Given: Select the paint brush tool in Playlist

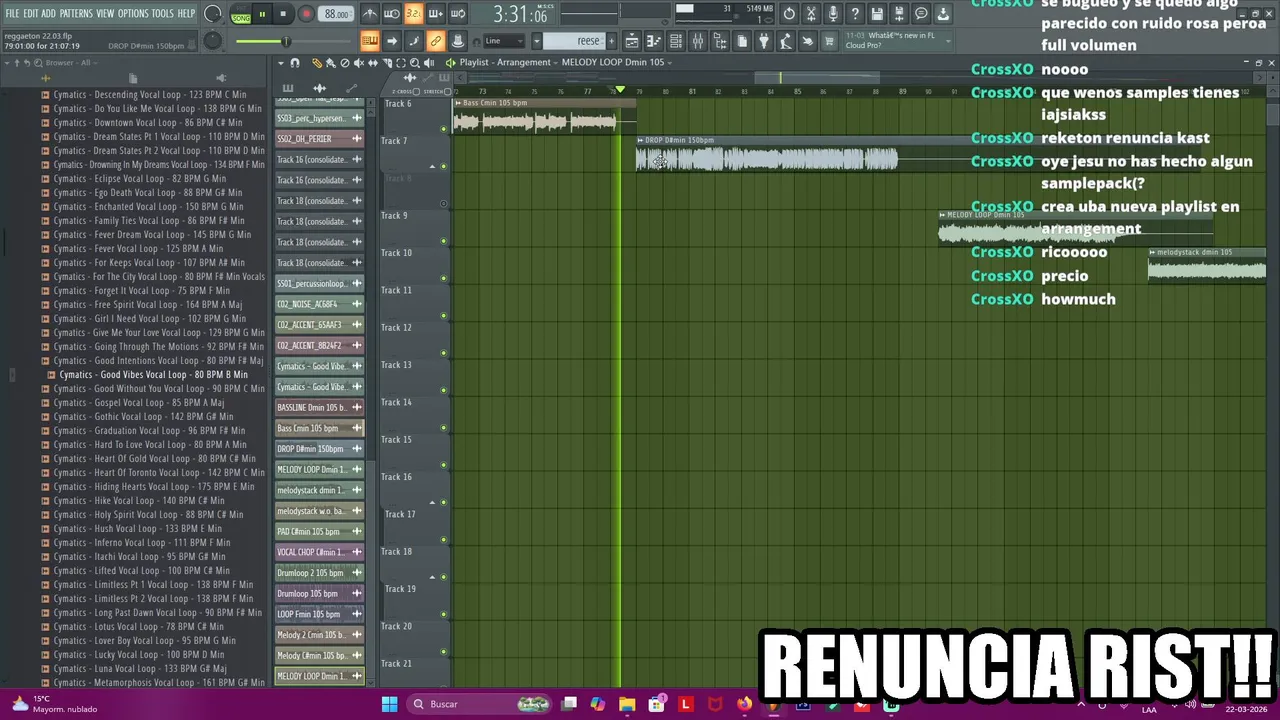Looking at the screenshot, I should coord(330,62).
